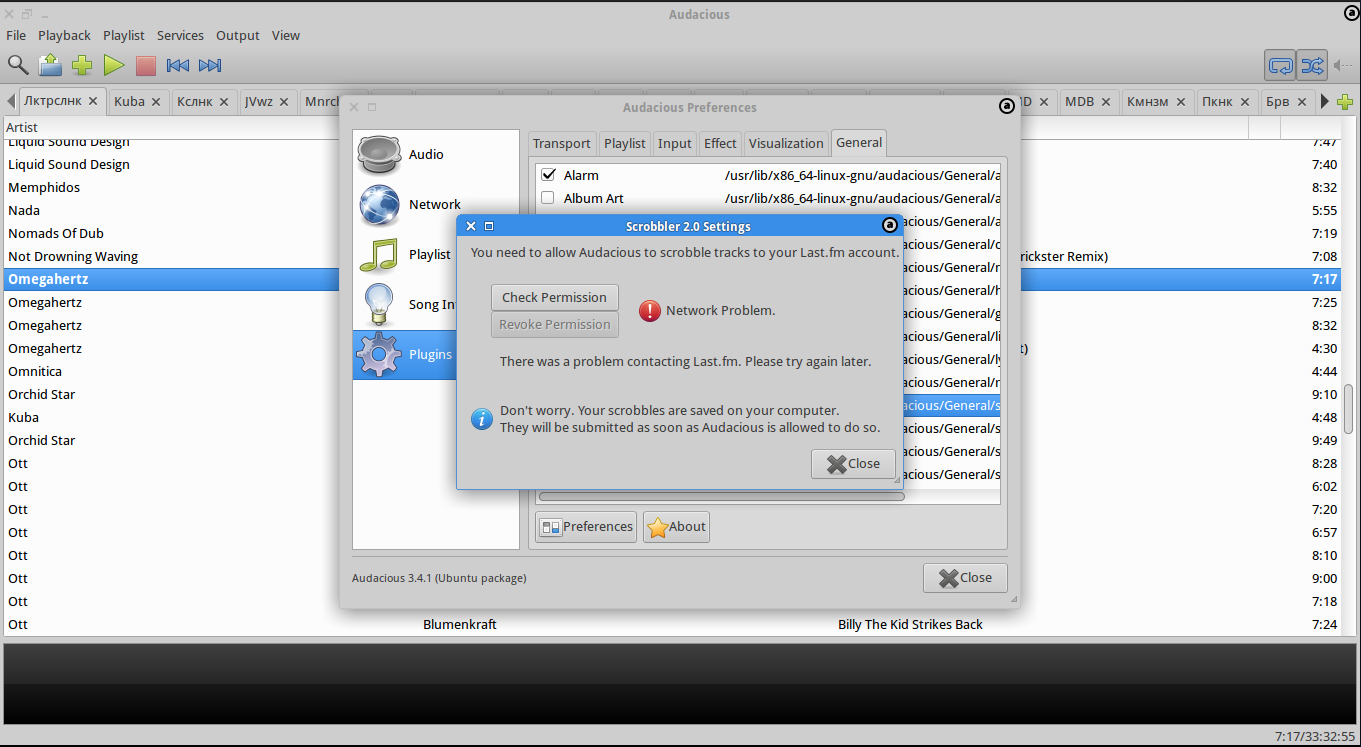This screenshot has width=1361, height=747.
Task: Open the Playlist menu in menu bar
Action: (124, 35)
